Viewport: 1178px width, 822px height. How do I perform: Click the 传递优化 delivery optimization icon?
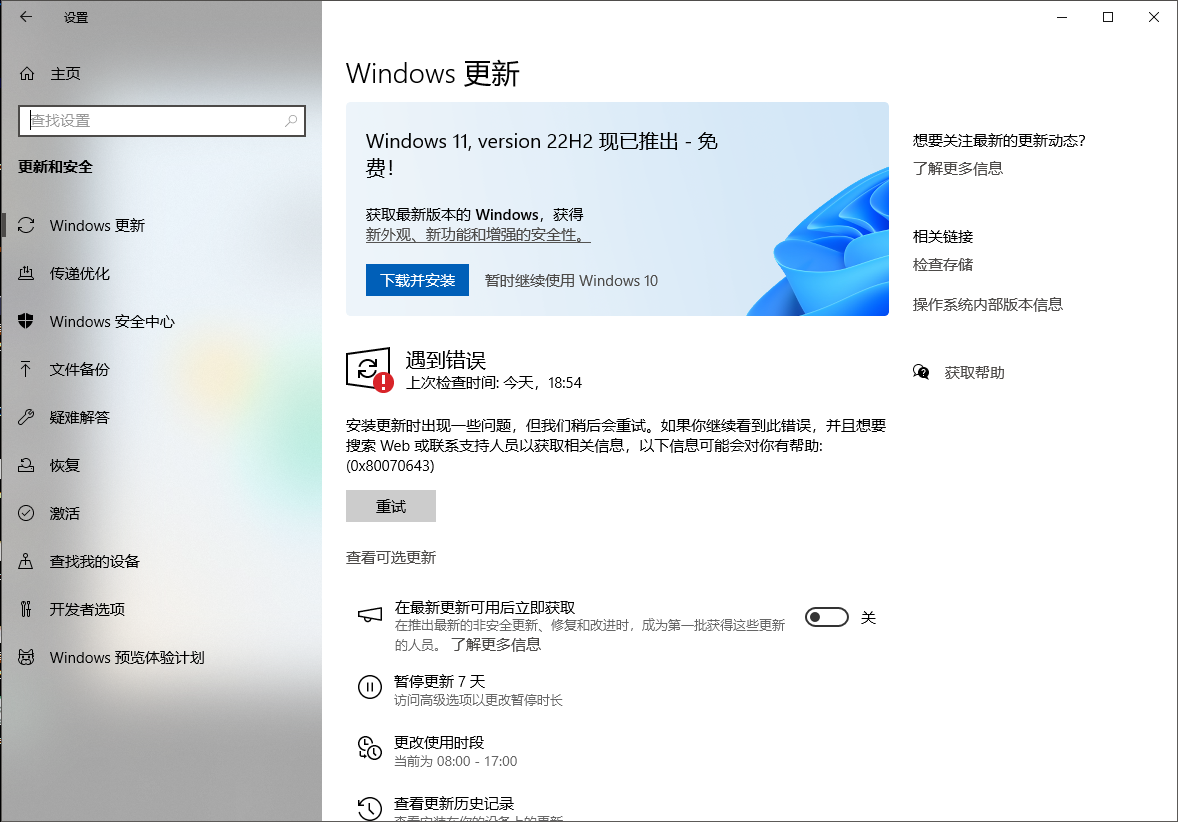coord(27,274)
